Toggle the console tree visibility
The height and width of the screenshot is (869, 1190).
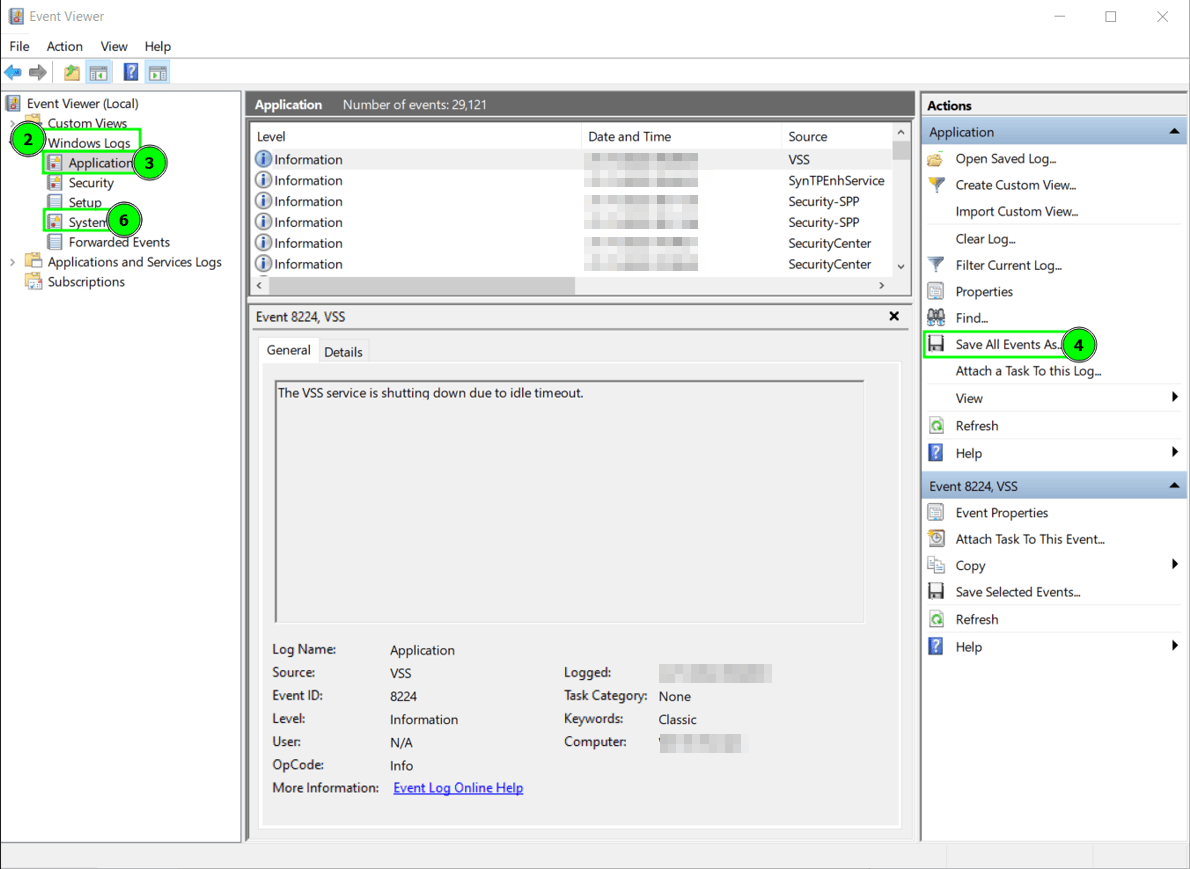[98, 71]
